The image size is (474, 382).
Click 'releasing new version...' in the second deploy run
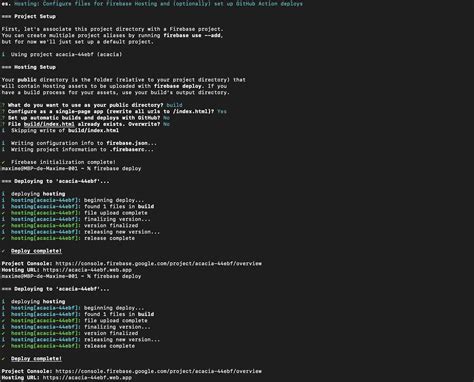[x=122, y=340]
